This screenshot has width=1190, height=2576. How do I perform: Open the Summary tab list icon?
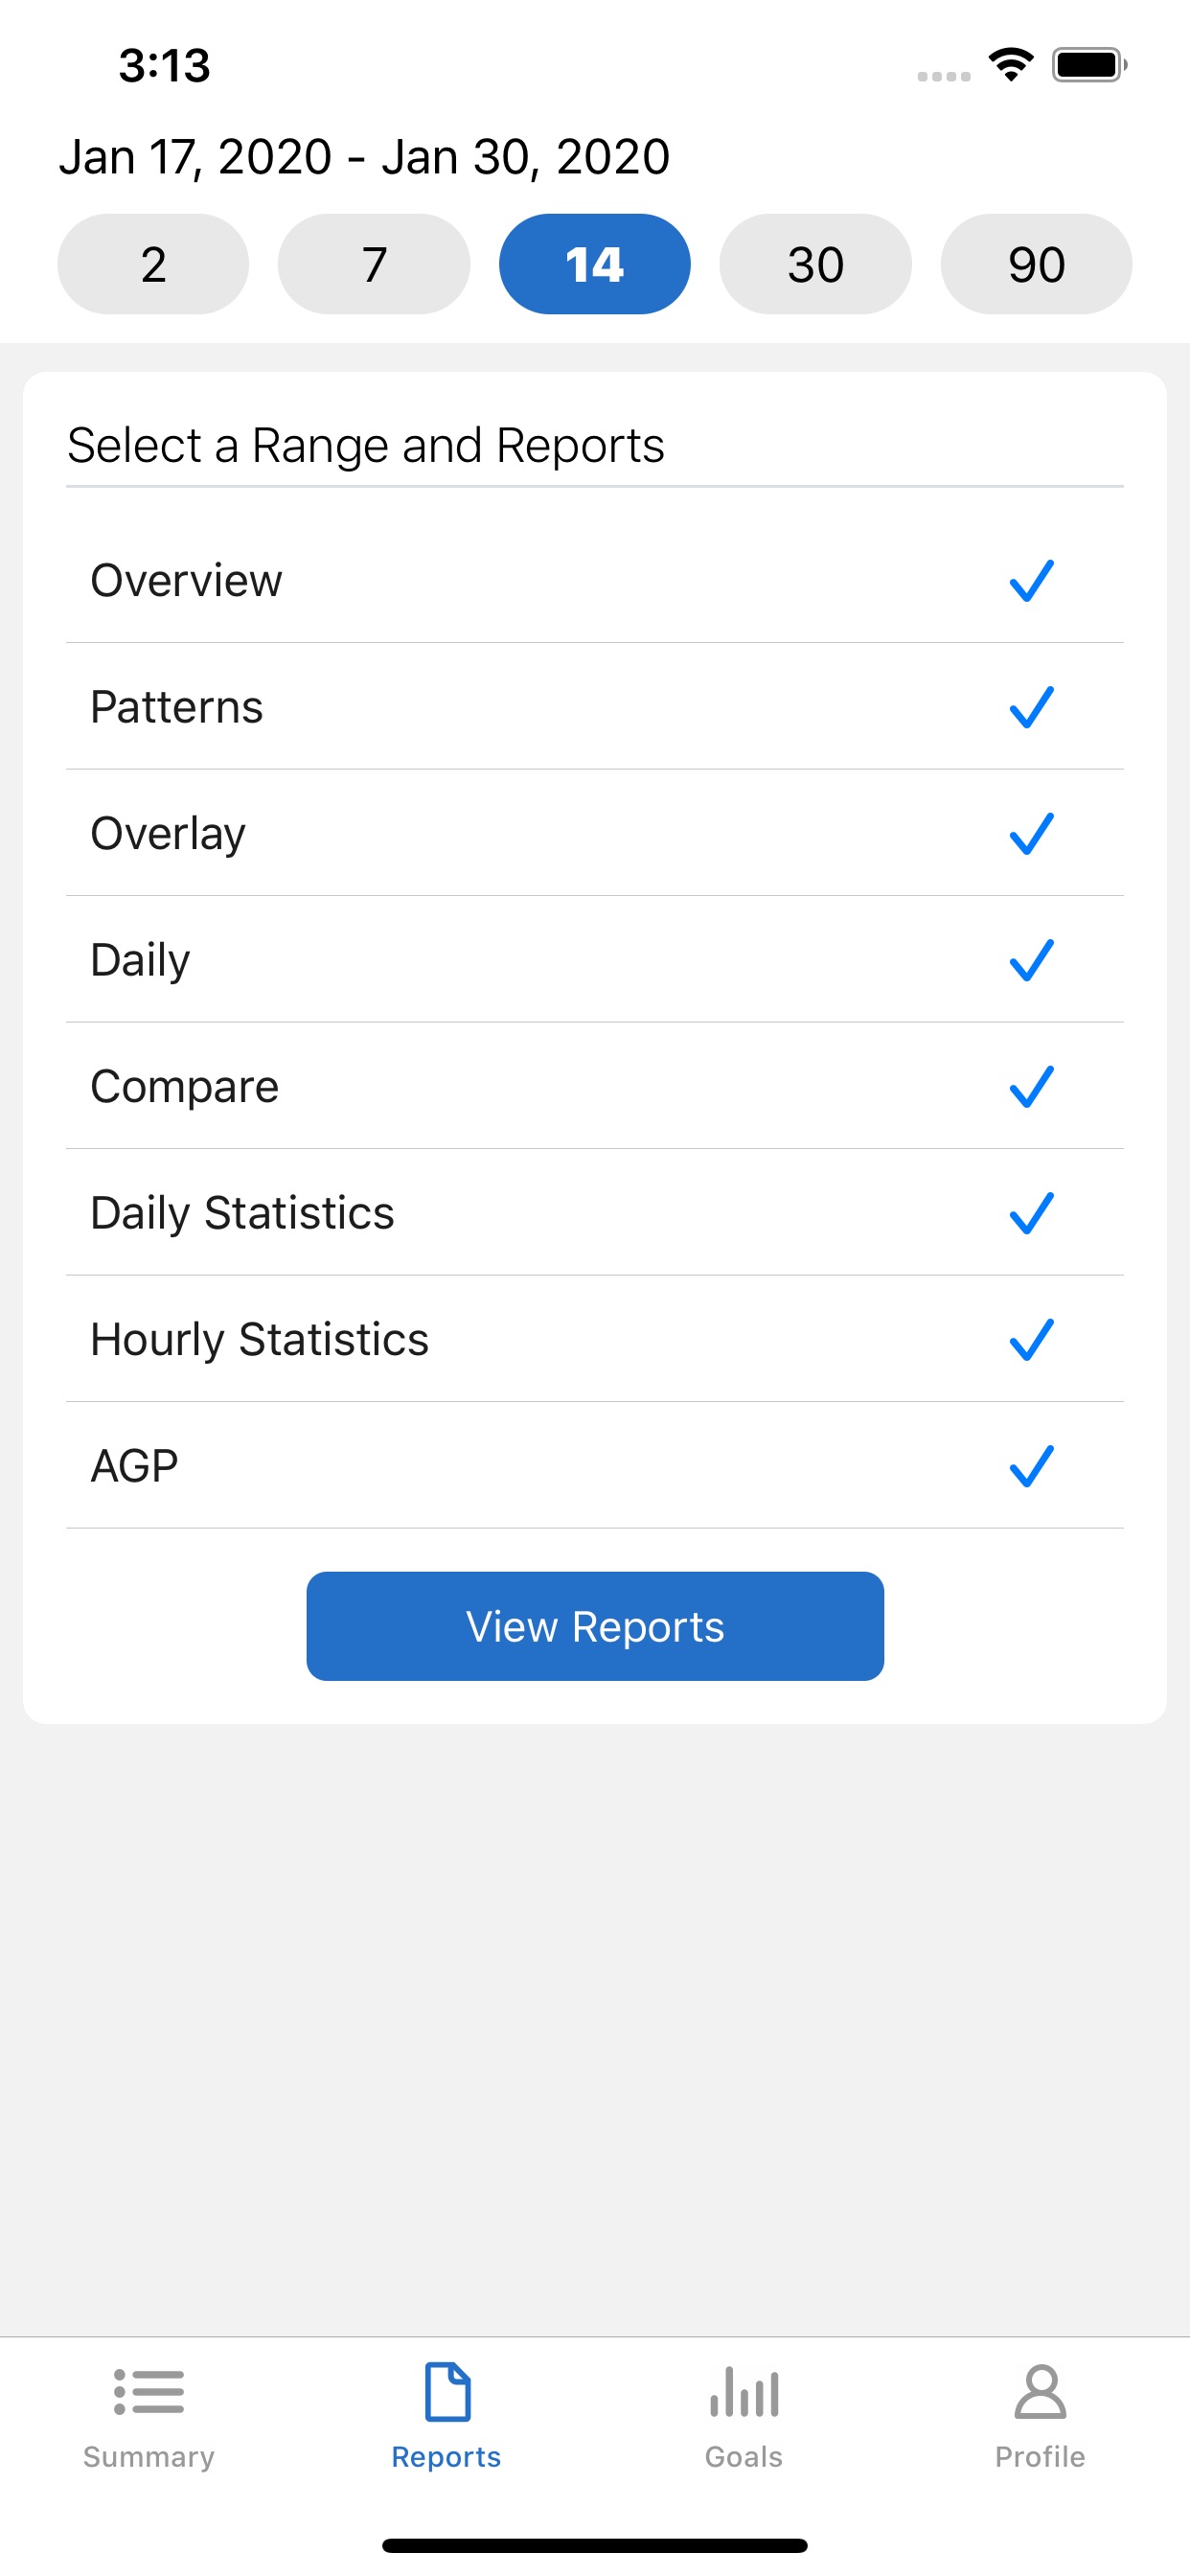tap(148, 2392)
